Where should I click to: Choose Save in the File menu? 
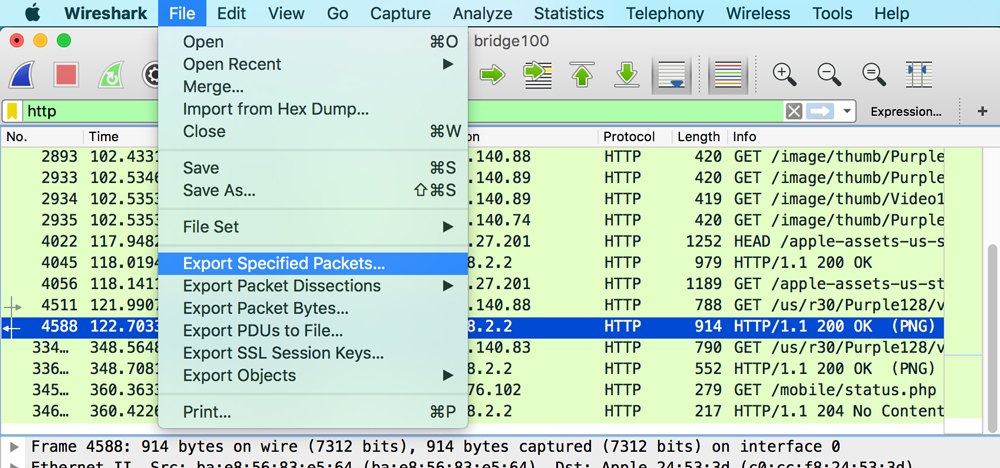(x=313, y=168)
